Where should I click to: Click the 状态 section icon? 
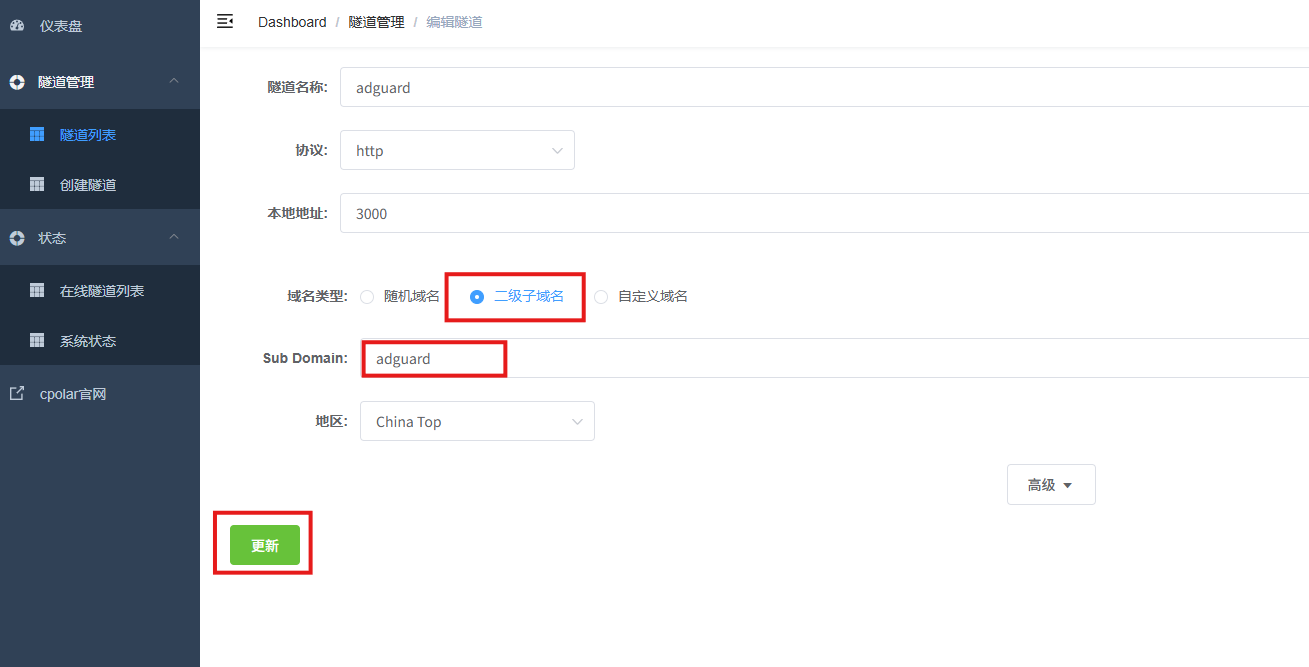point(17,238)
